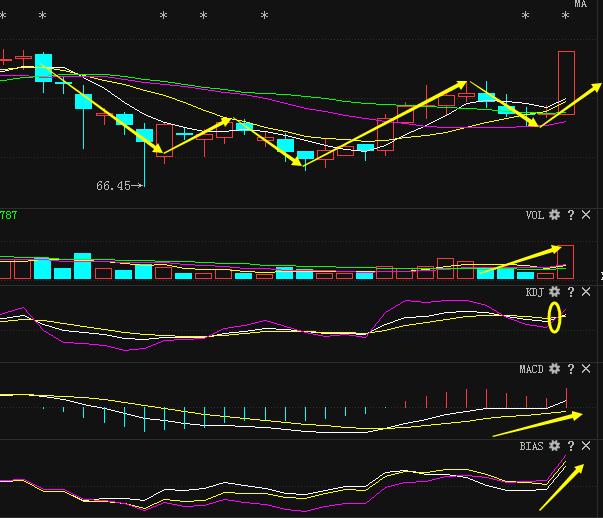Screen dimensions: 603x518
Task: Click the 66.45 lowest price marker
Action: pyautogui.click(x=114, y=185)
